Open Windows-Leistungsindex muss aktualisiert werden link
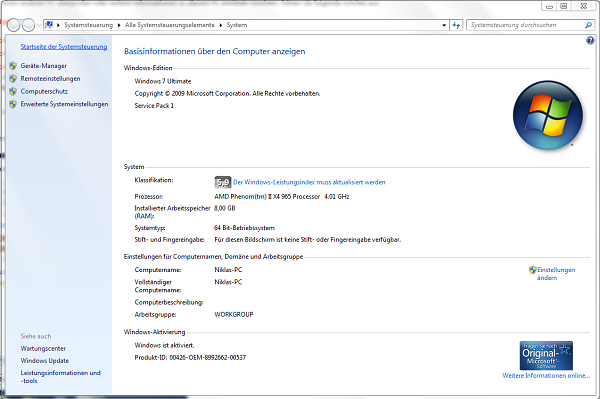The width and height of the screenshot is (600, 399). click(x=309, y=182)
